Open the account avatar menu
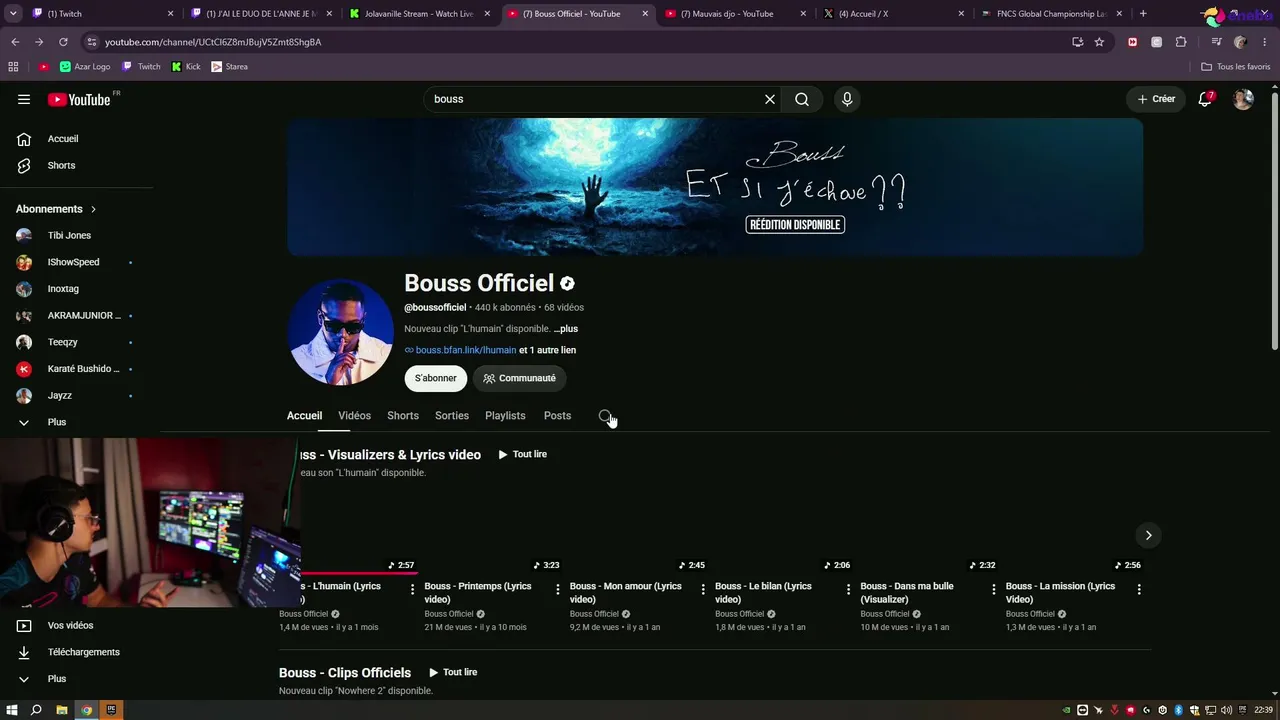The height and width of the screenshot is (720, 1280). [1243, 99]
